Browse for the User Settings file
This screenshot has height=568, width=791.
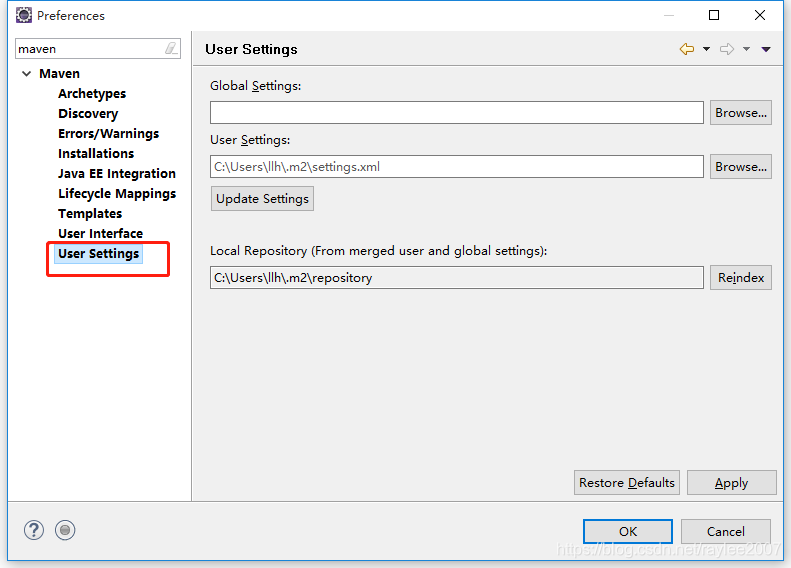pyautogui.click(x=741, y=166)
